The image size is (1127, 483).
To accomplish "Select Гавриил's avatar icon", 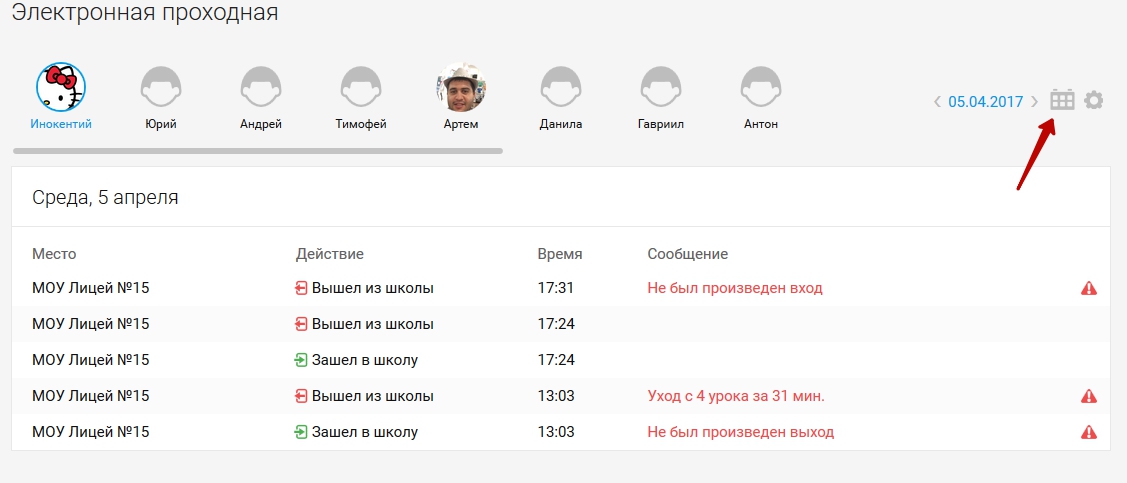I will tap(661, 88).
